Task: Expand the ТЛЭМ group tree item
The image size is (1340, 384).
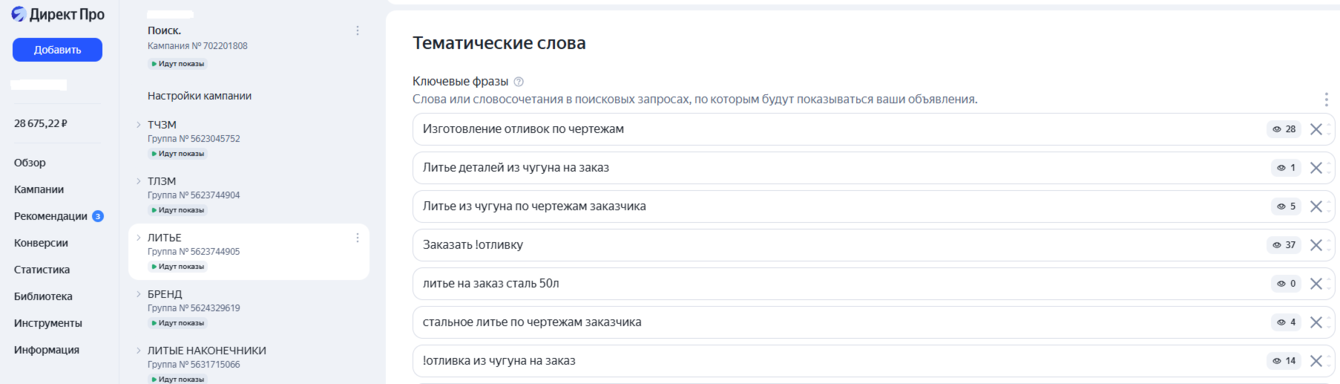Action: tap(139, 181)
